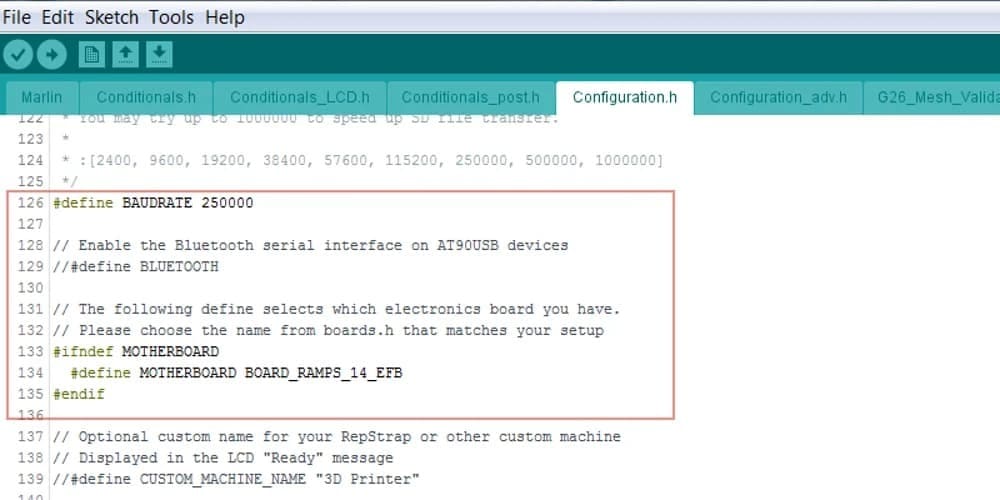The height and width of the screenshot is (500, 1000).
Task: Create a new sketch with the New icon
Action: click(91, 55)
